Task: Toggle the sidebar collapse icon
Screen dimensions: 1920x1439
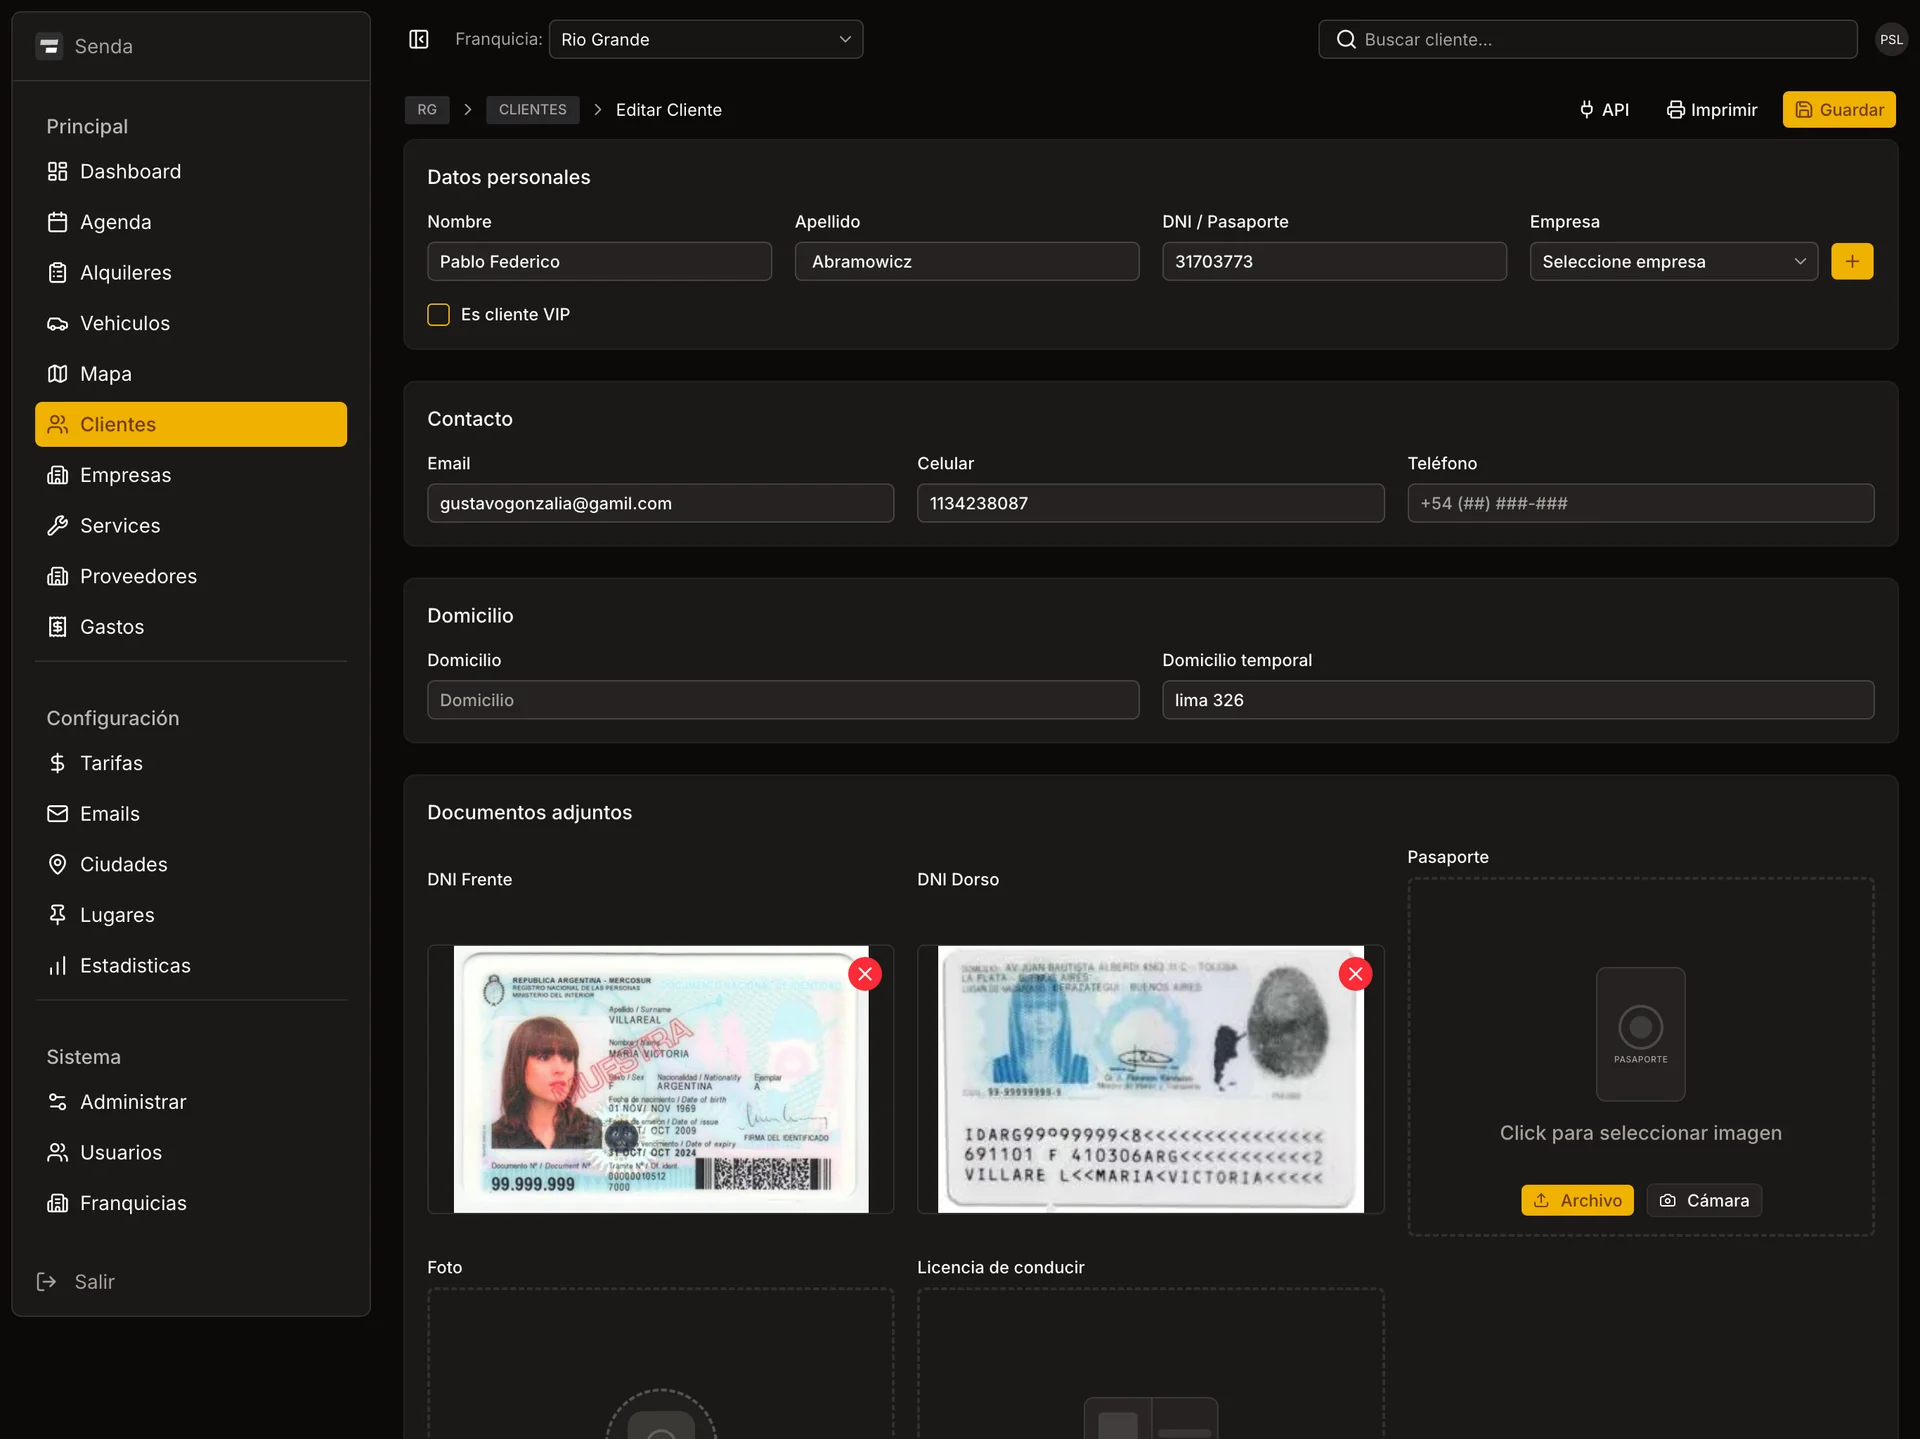Action: tap(419, 39)
